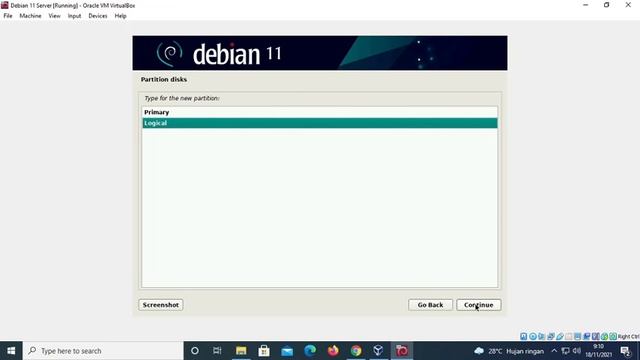
Task: Click the shared folders icon in VirtualBox status bar
Action: tap(569, 336)
